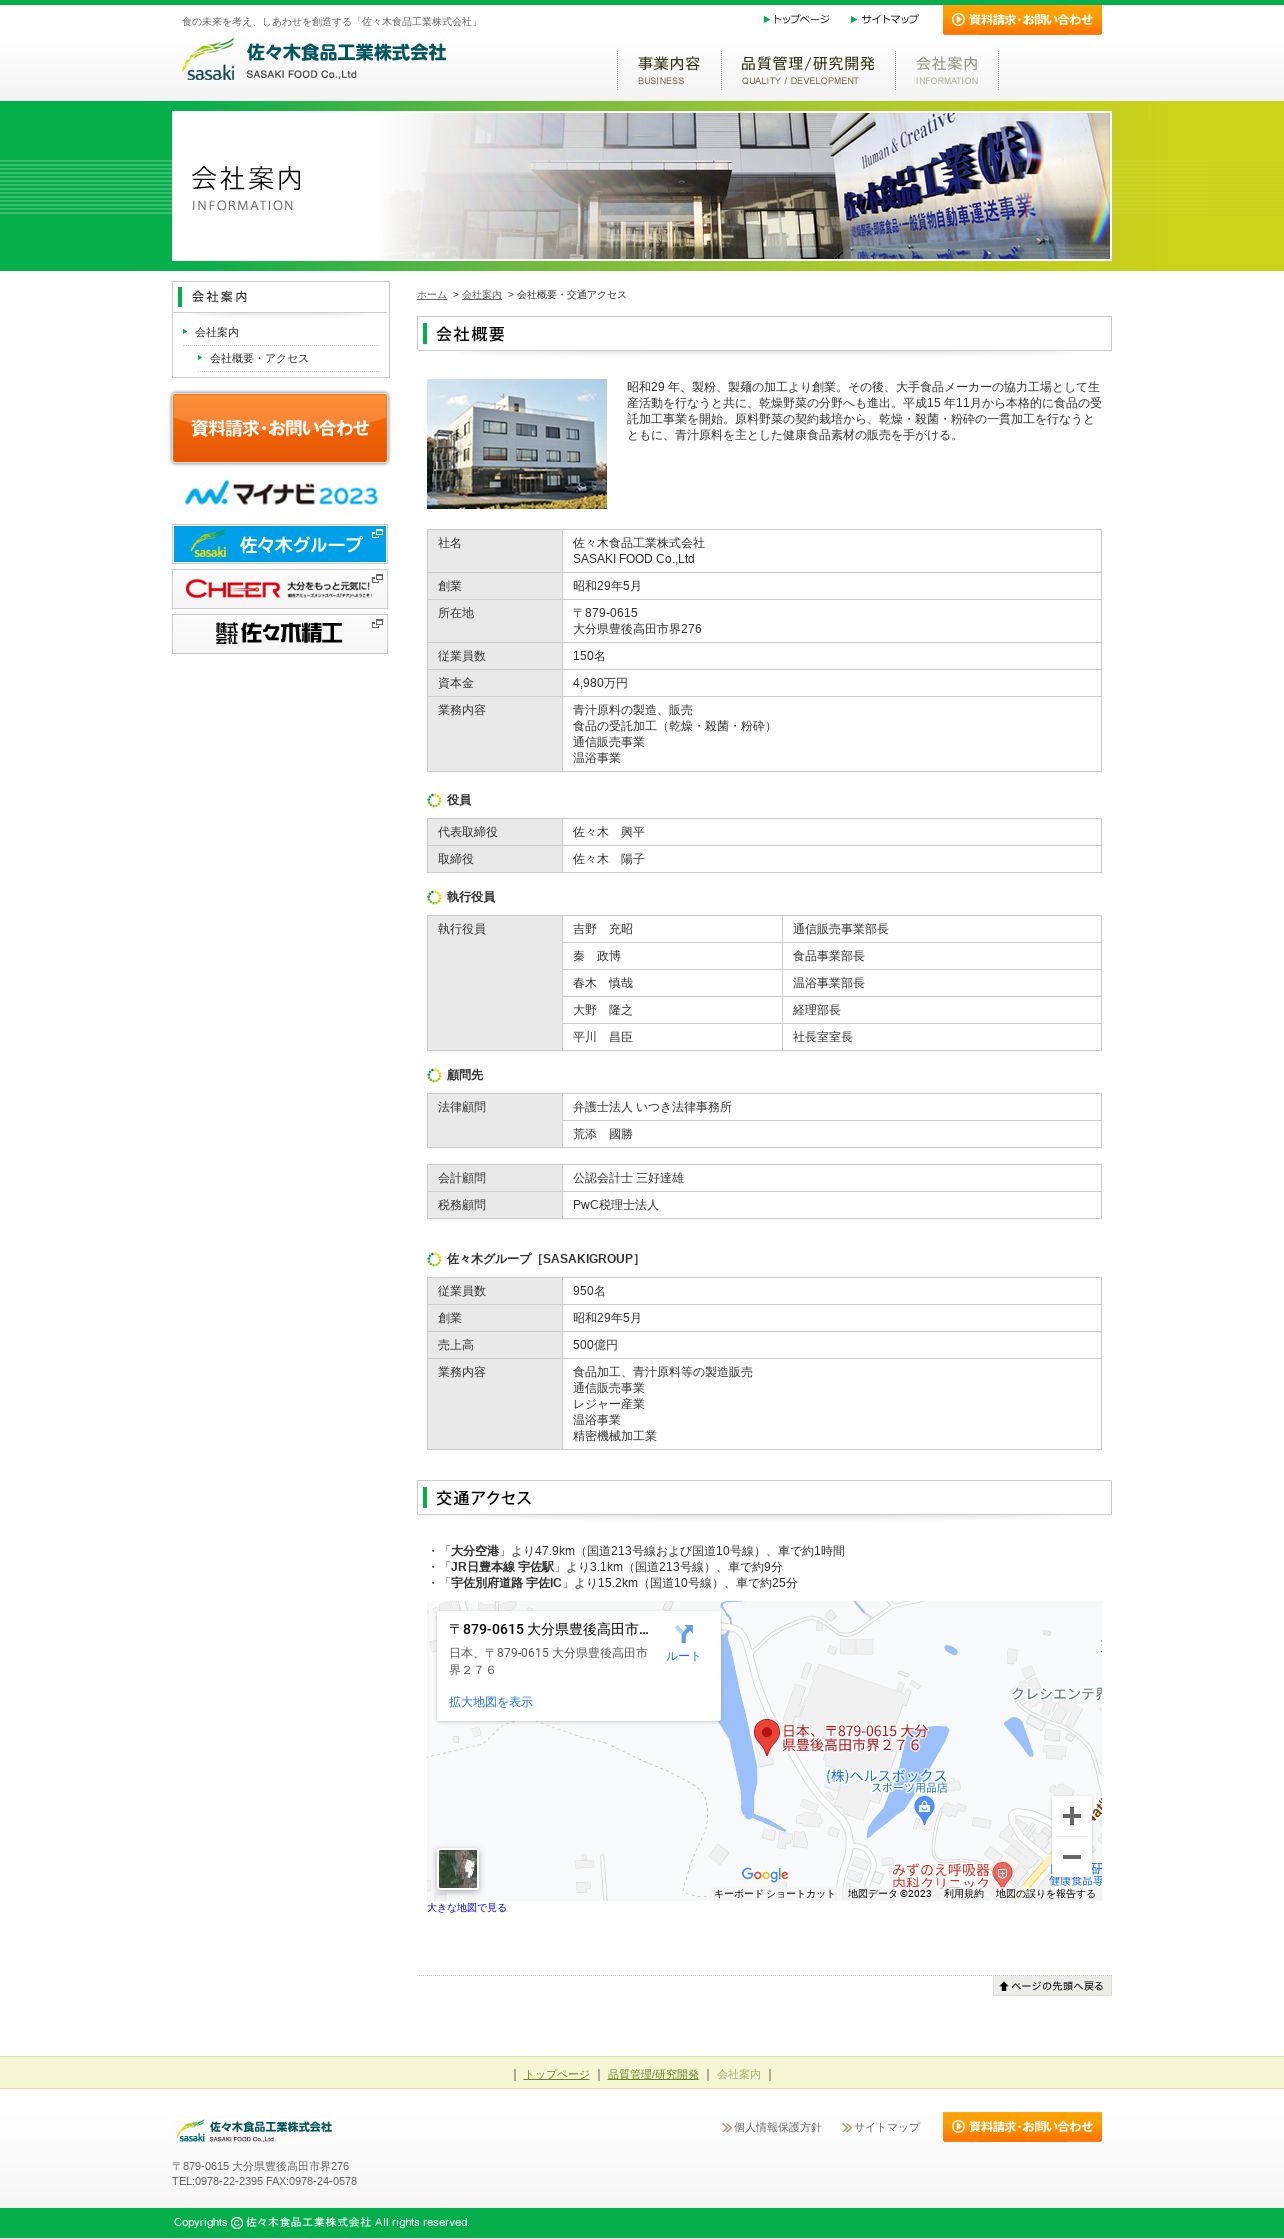Click the sasaki company logo in header
The image size is (1284, 2239).
[313, 60]
